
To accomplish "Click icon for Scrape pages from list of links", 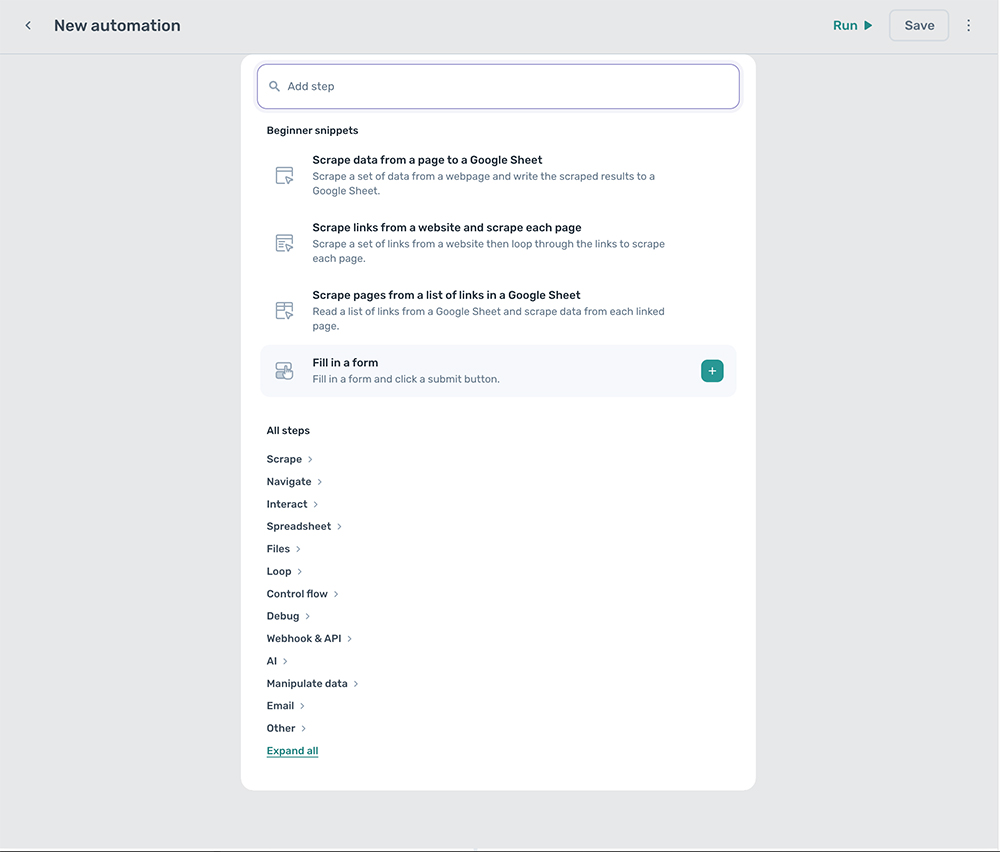I will coord(284,311).
